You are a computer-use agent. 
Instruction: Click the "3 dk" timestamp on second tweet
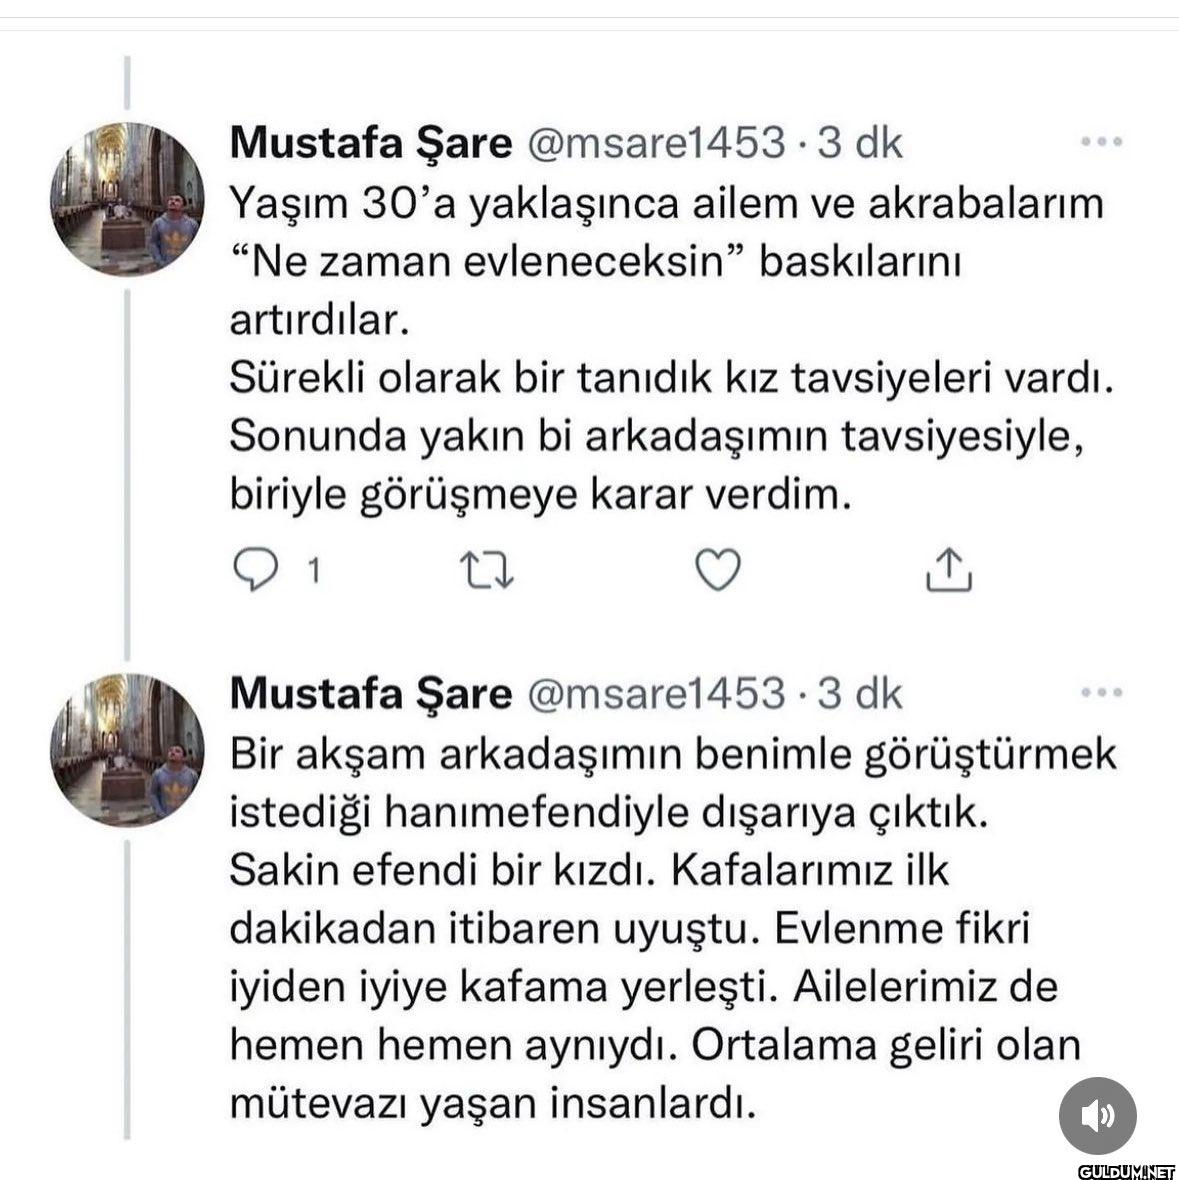(860, 692)
